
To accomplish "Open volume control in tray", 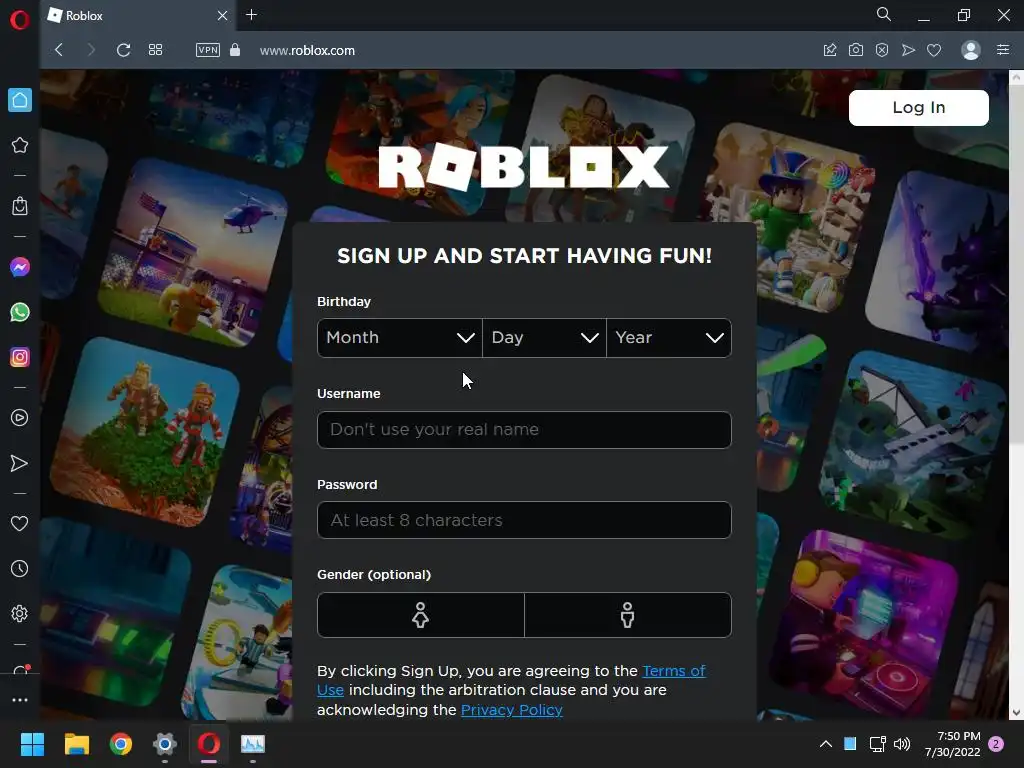I will click(902, 744).
